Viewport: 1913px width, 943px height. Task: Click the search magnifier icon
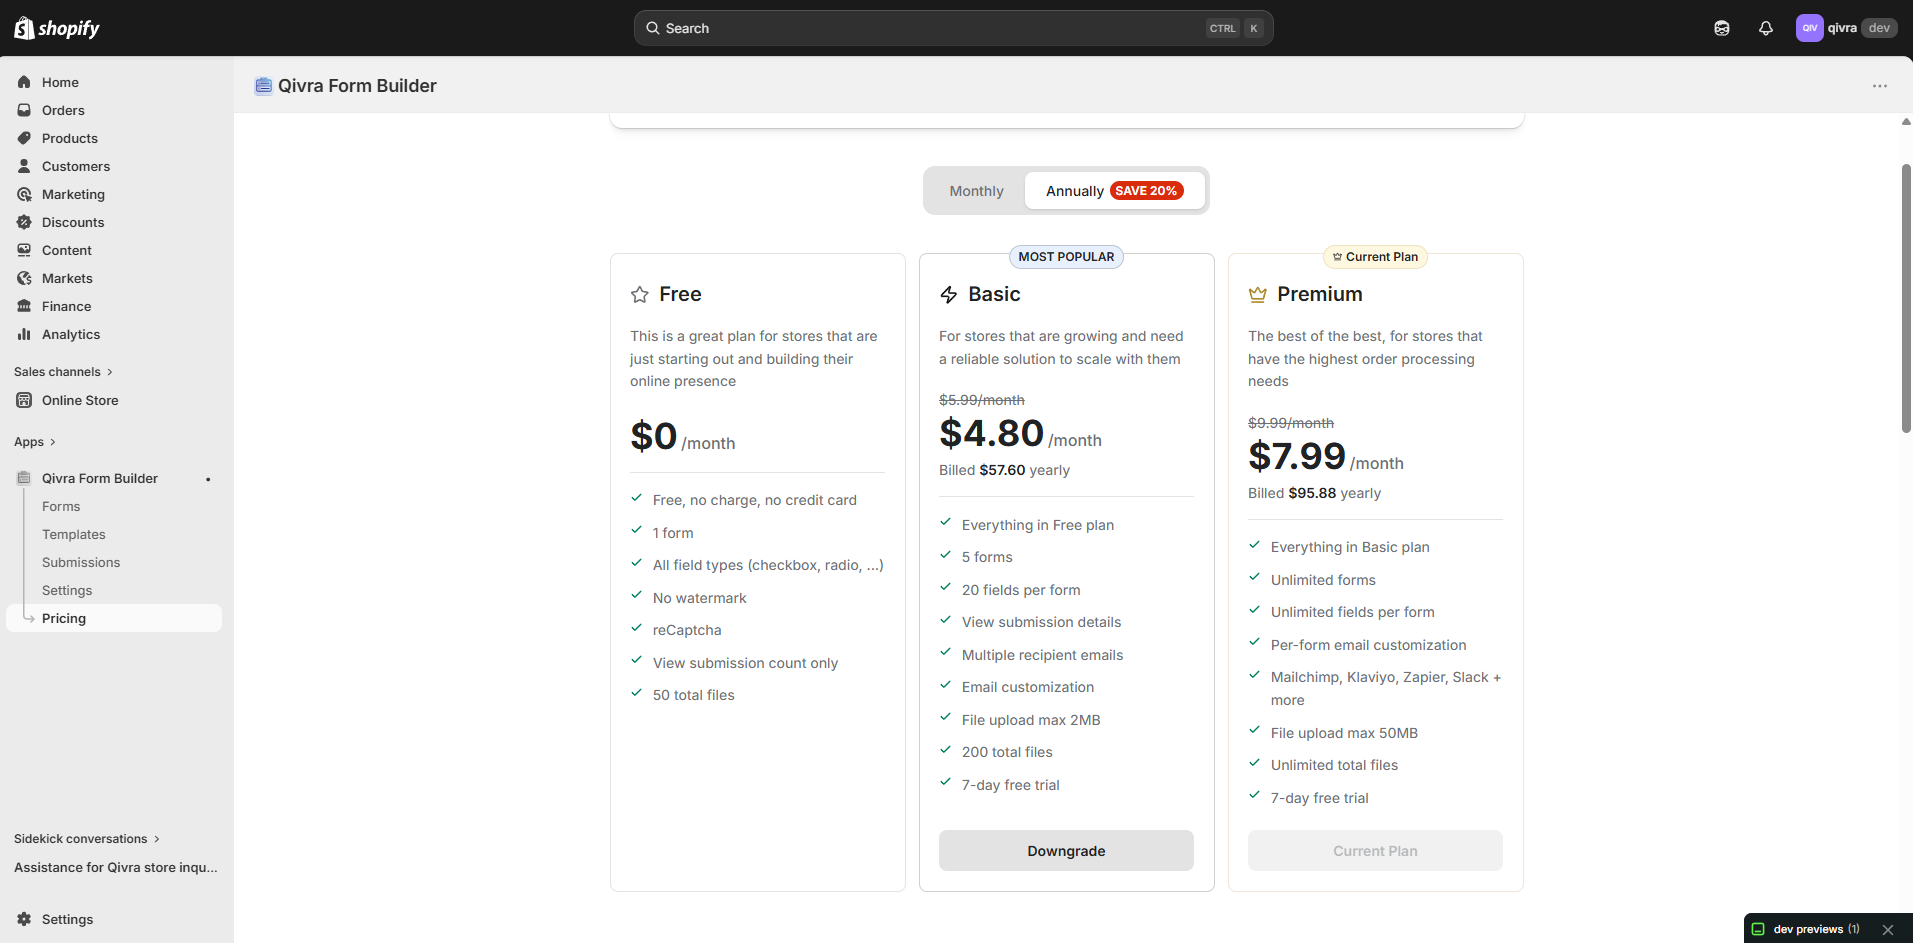(653, 28)
